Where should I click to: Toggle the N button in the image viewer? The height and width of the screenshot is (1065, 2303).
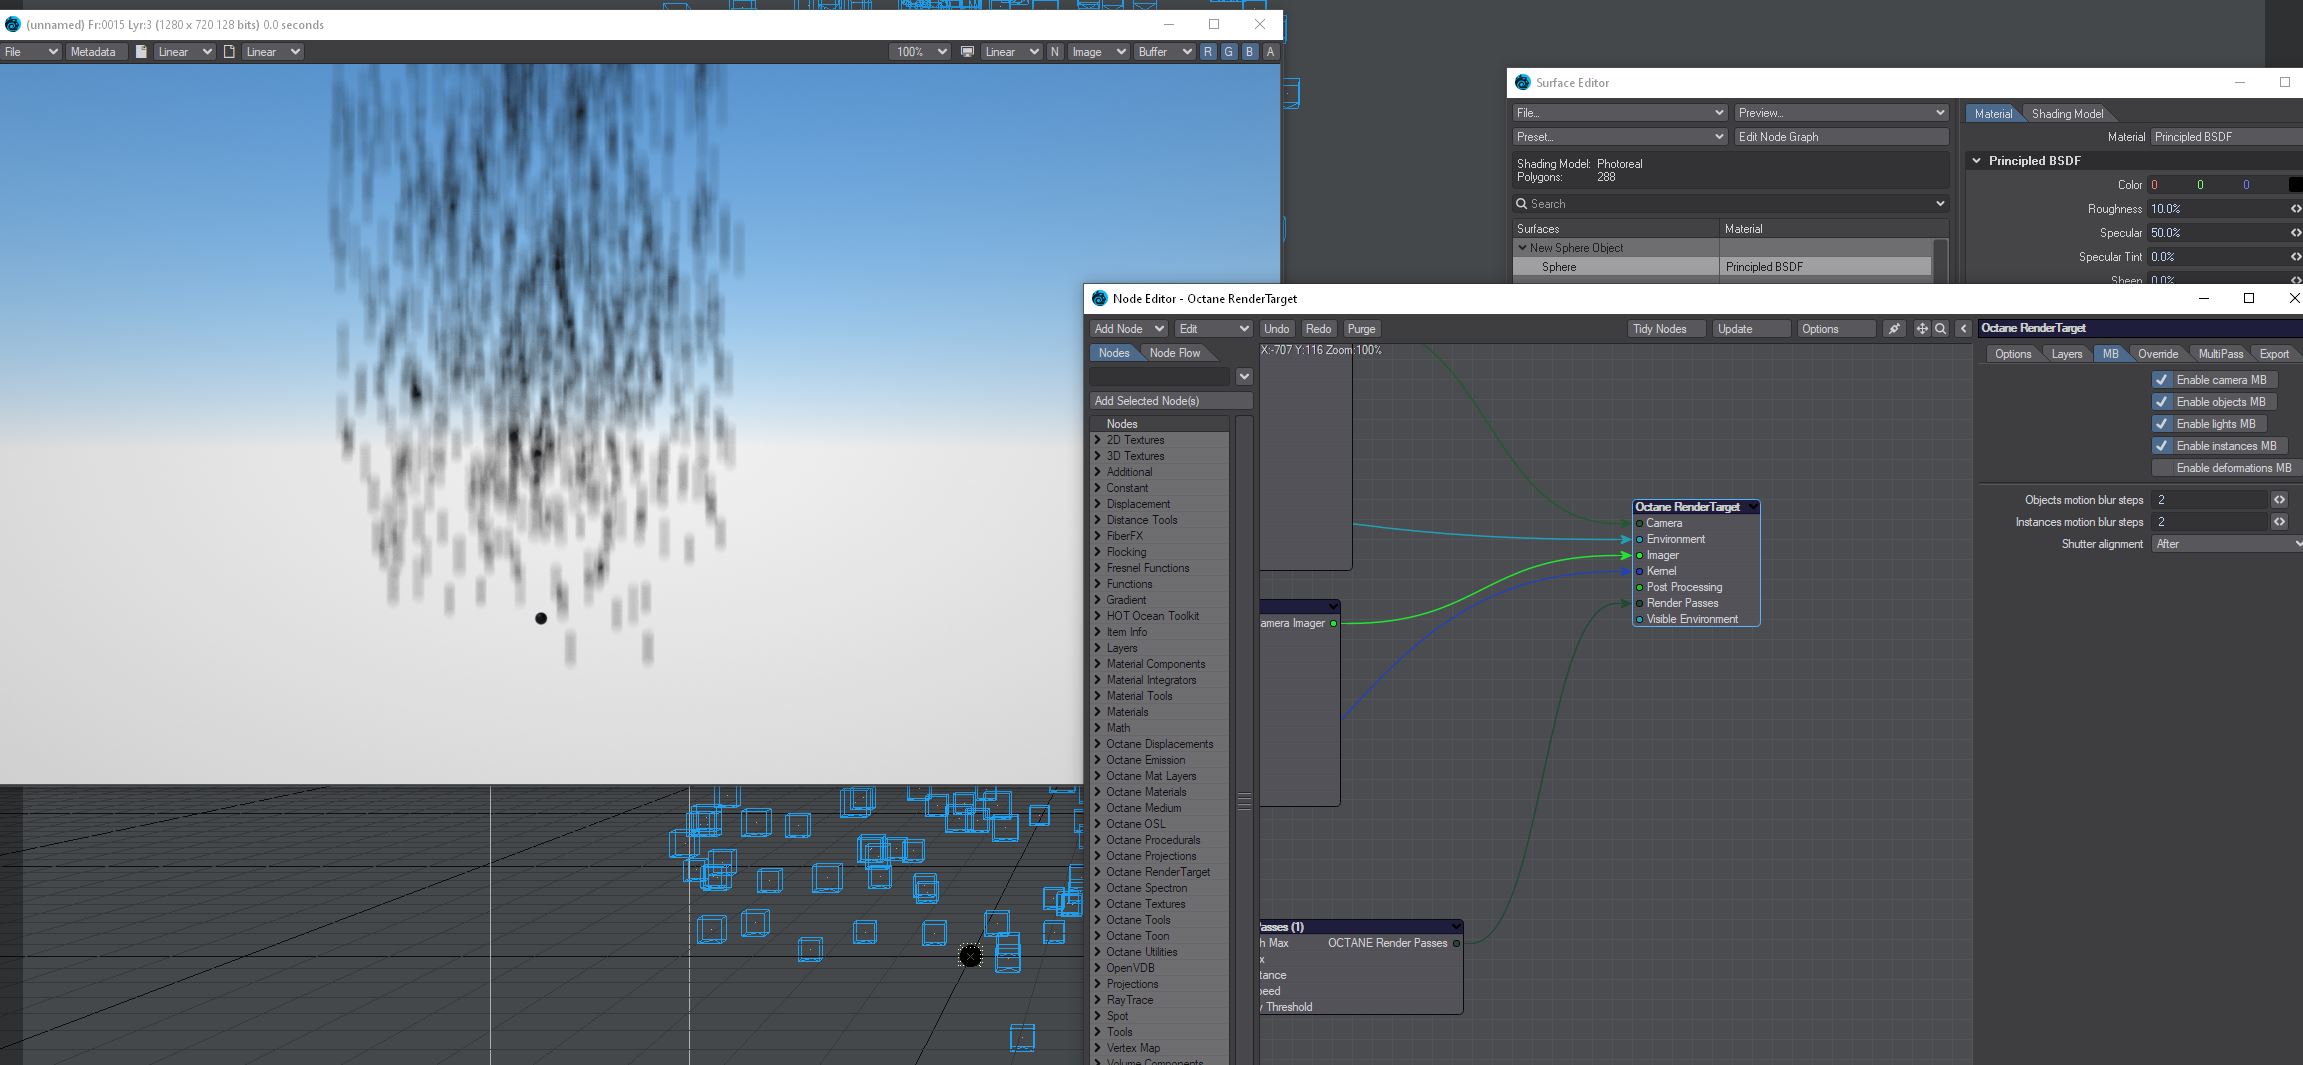(x=1054, y=52)
